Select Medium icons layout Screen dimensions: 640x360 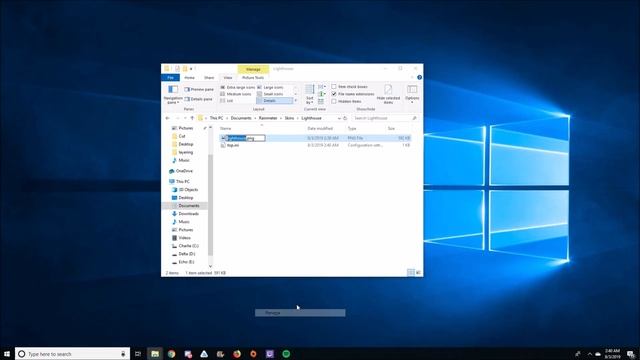pos(236,94)
